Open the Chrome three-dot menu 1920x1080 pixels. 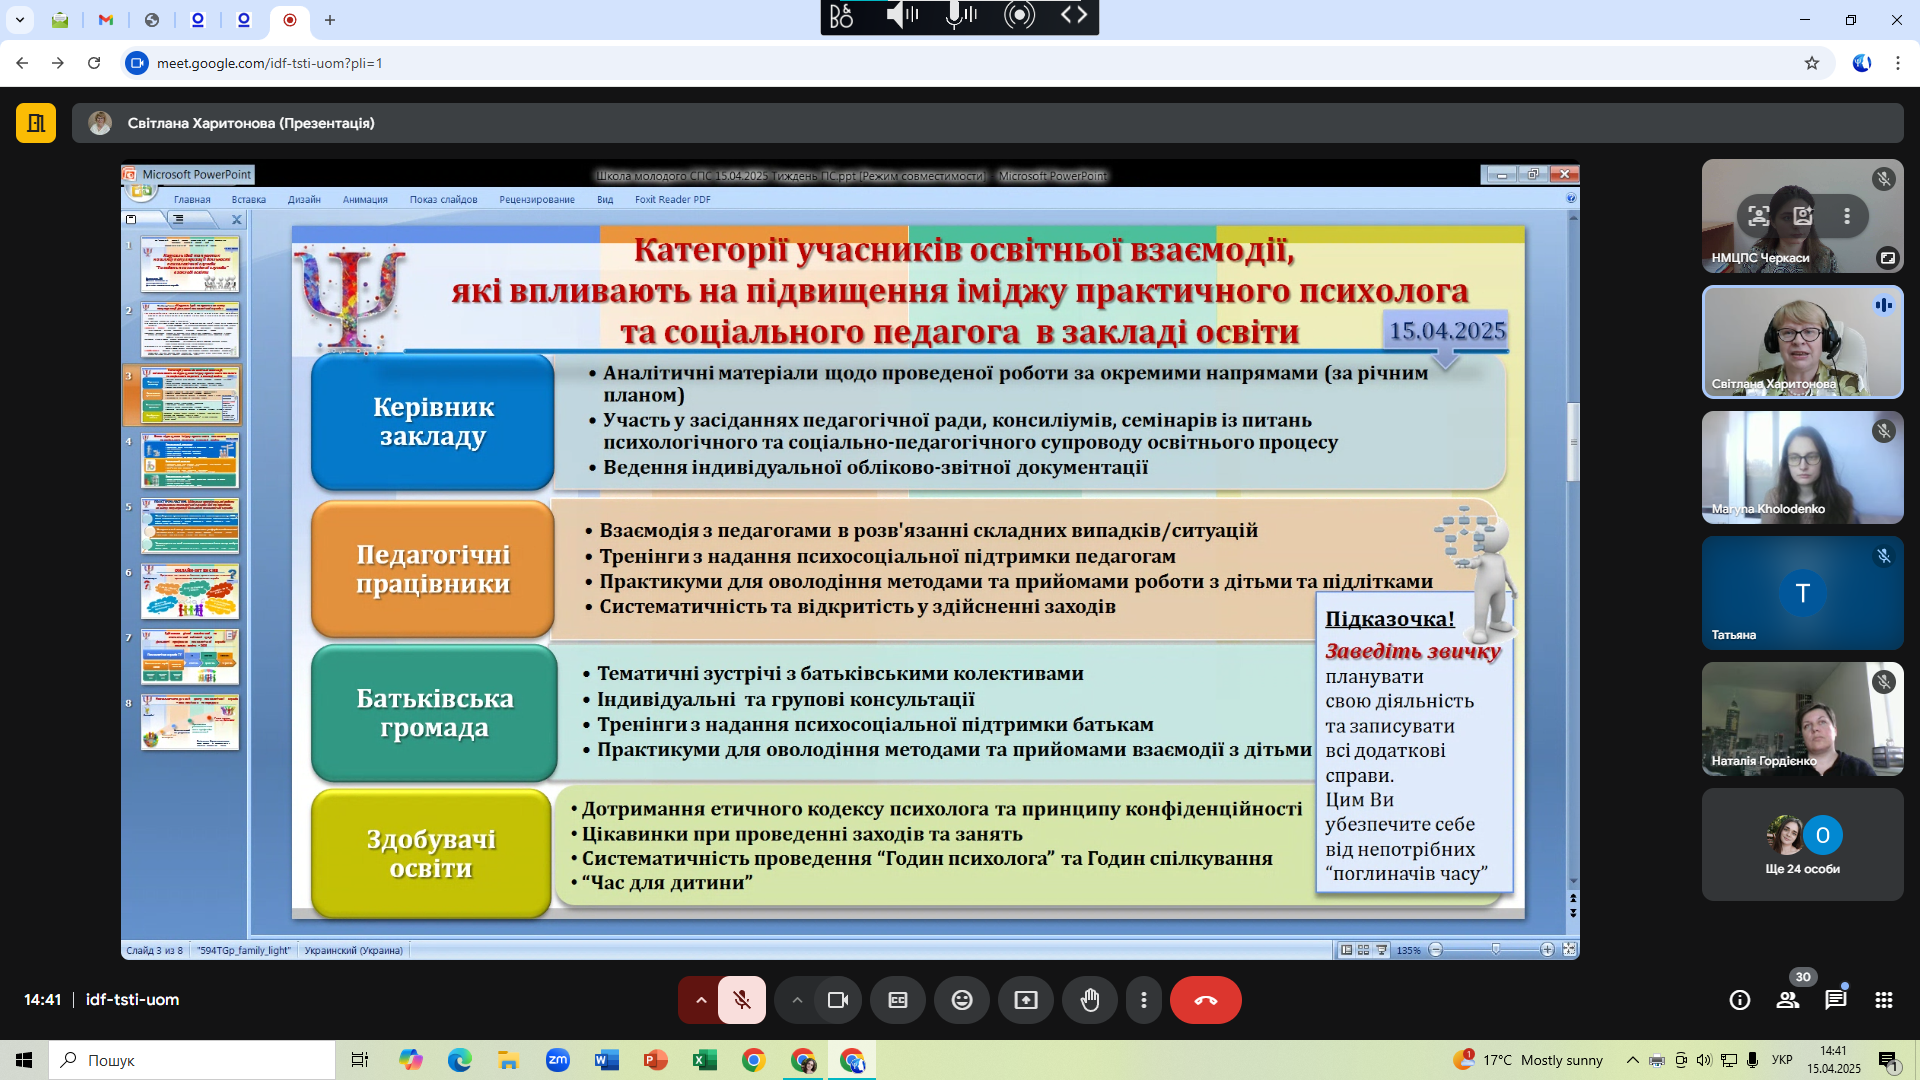pos(1898,63)
